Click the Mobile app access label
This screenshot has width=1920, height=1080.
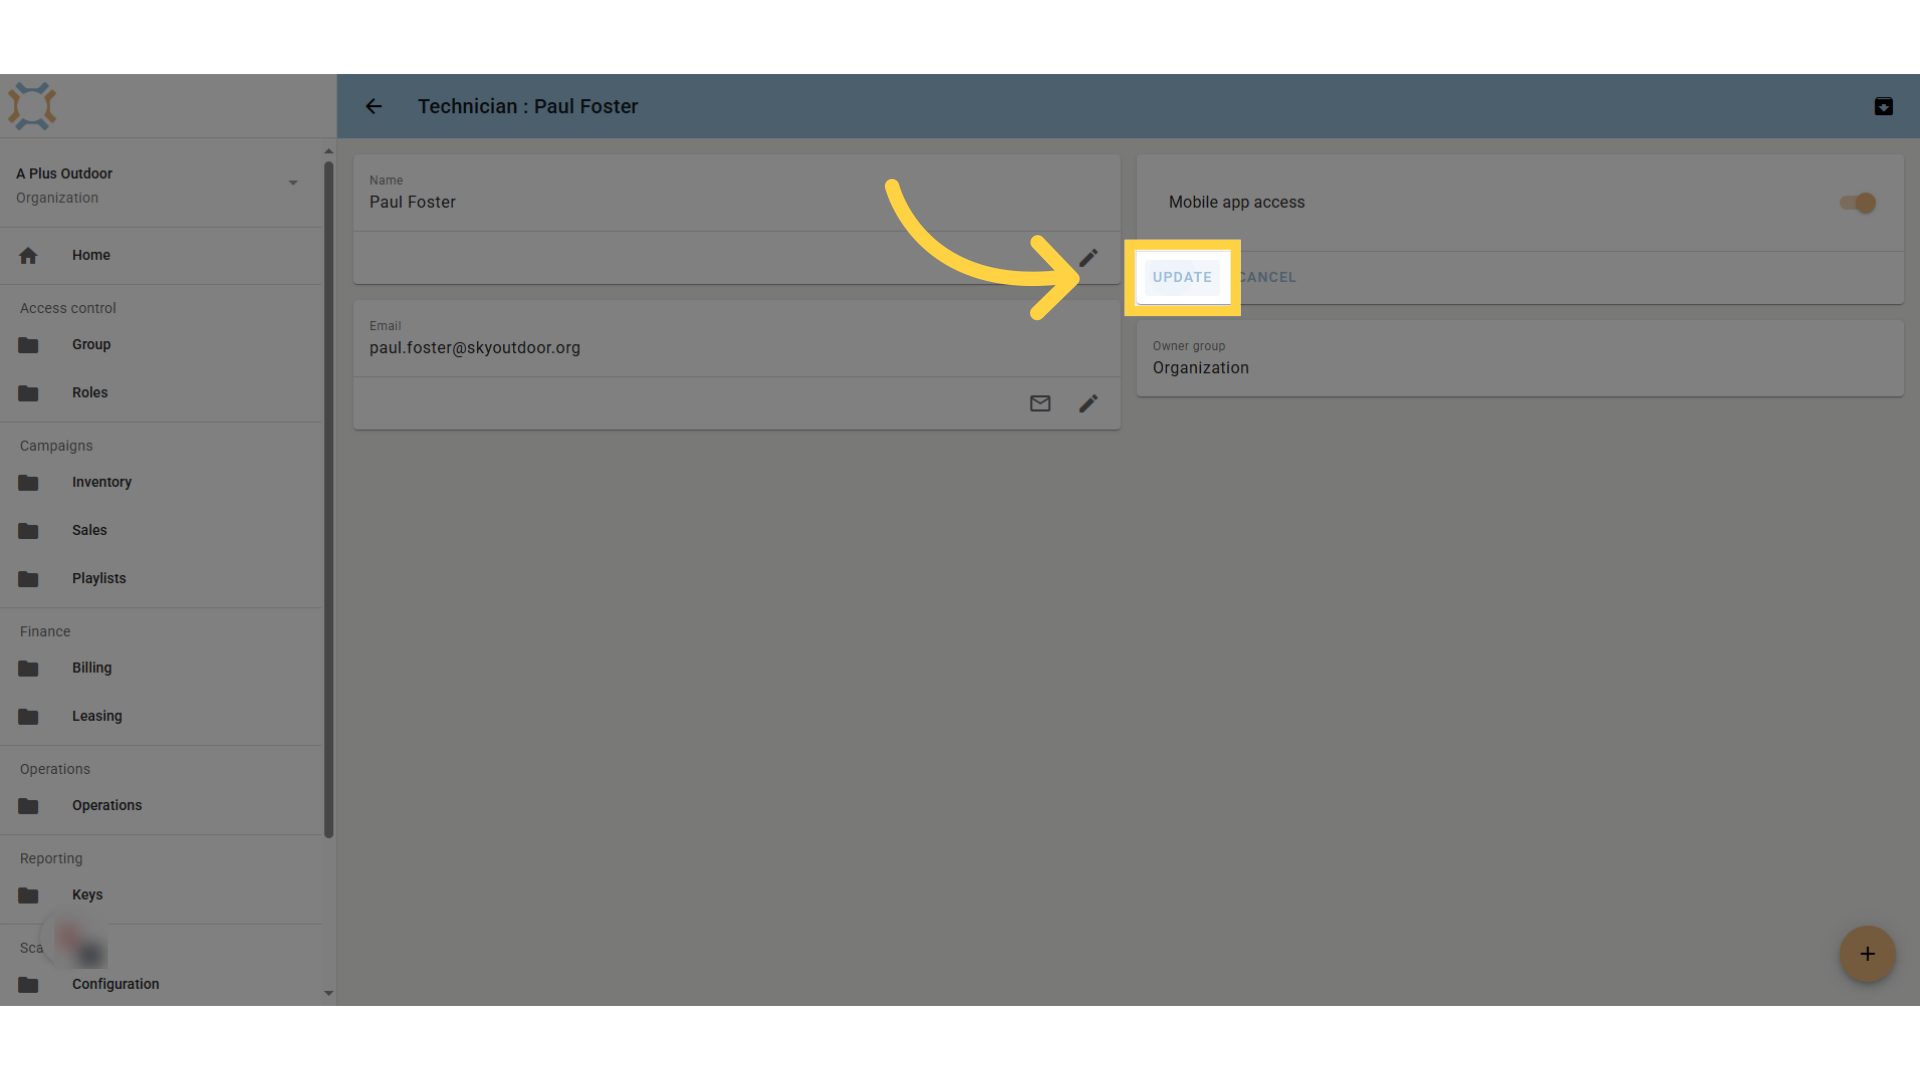(x=1237, y=202)
